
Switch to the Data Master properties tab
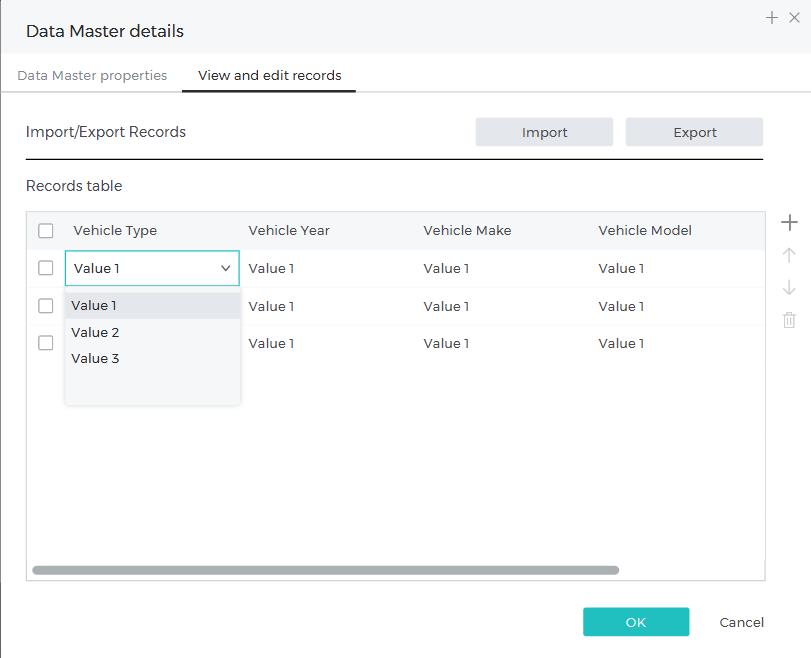point(92,76)
